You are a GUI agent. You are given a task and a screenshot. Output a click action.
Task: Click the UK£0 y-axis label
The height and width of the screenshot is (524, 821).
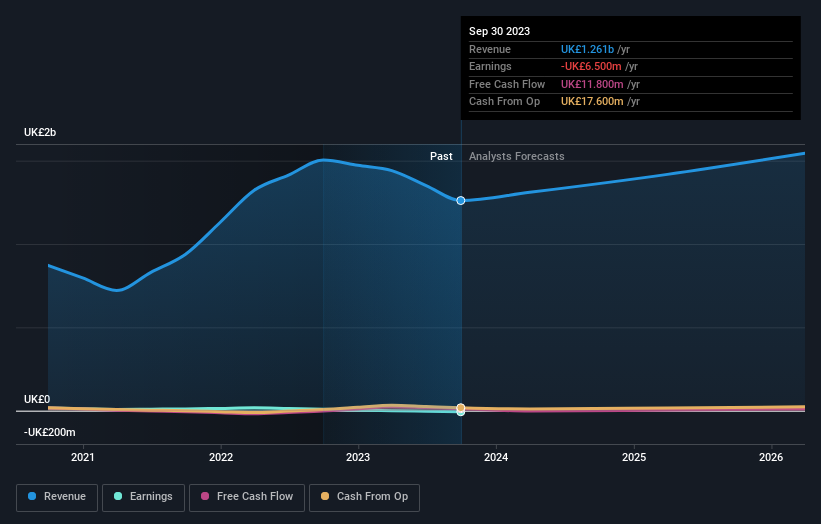click(37, 399)
